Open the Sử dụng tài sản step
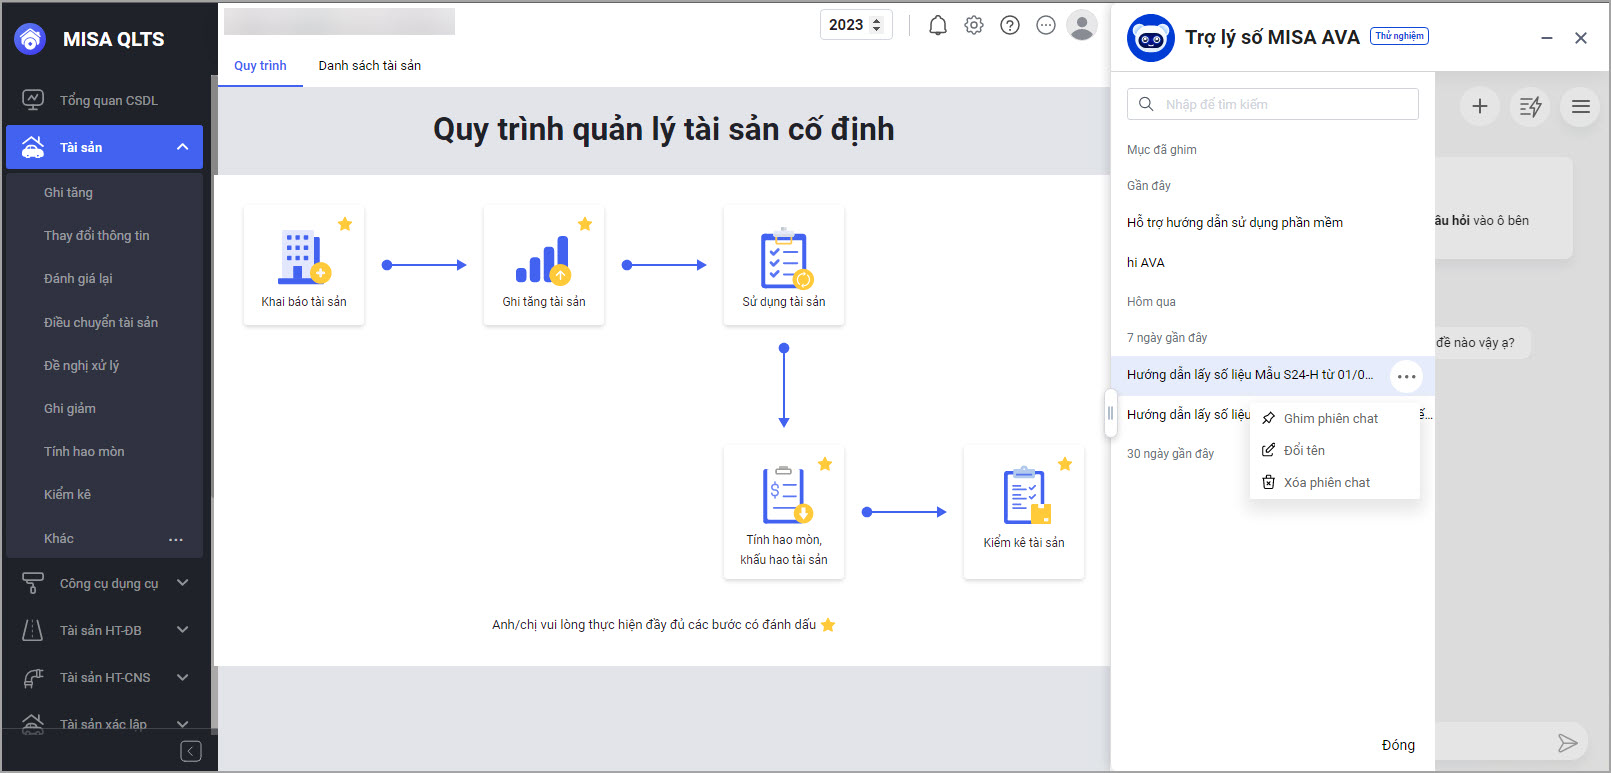Image resolution: width=1611 pixels, height=773 pixels. point(784,265)
